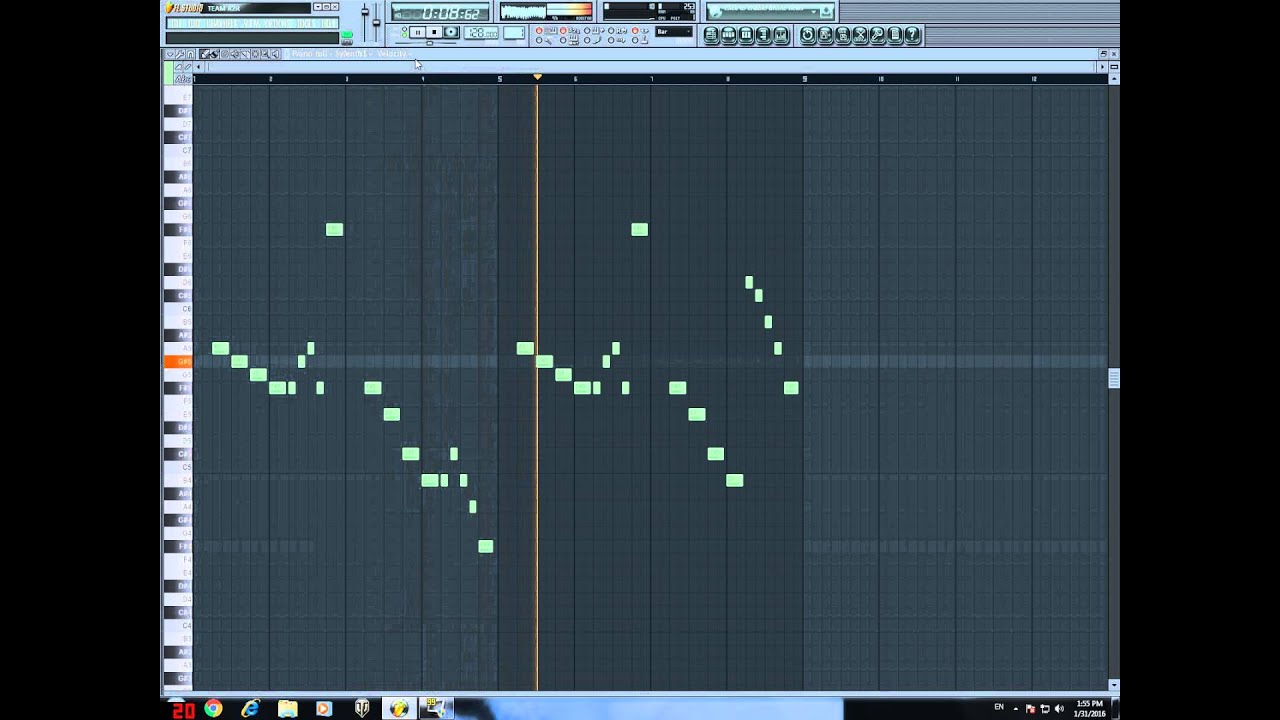1280x720 pixels.
Task: Open the OPTIONS menu
Action: (x=277, y=23)
